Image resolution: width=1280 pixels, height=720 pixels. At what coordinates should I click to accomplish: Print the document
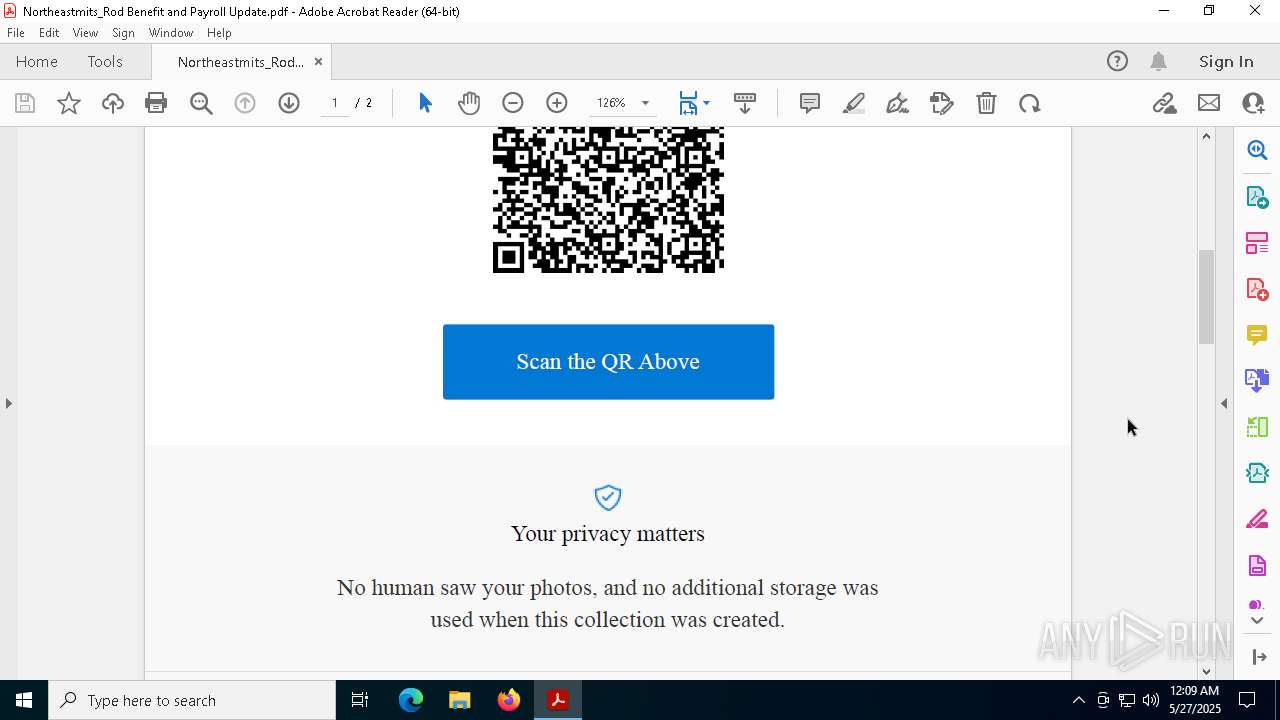(x=156, y=103)
